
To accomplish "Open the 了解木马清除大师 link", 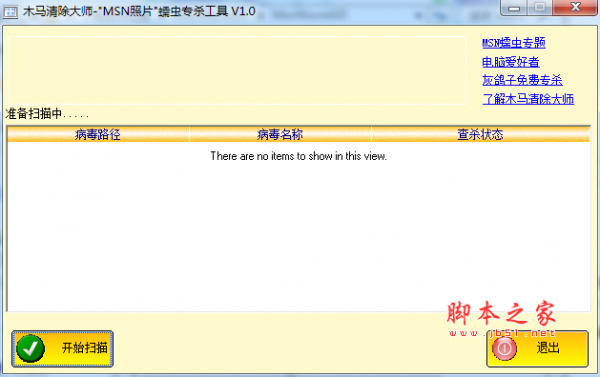I will [x=528, y=99].
